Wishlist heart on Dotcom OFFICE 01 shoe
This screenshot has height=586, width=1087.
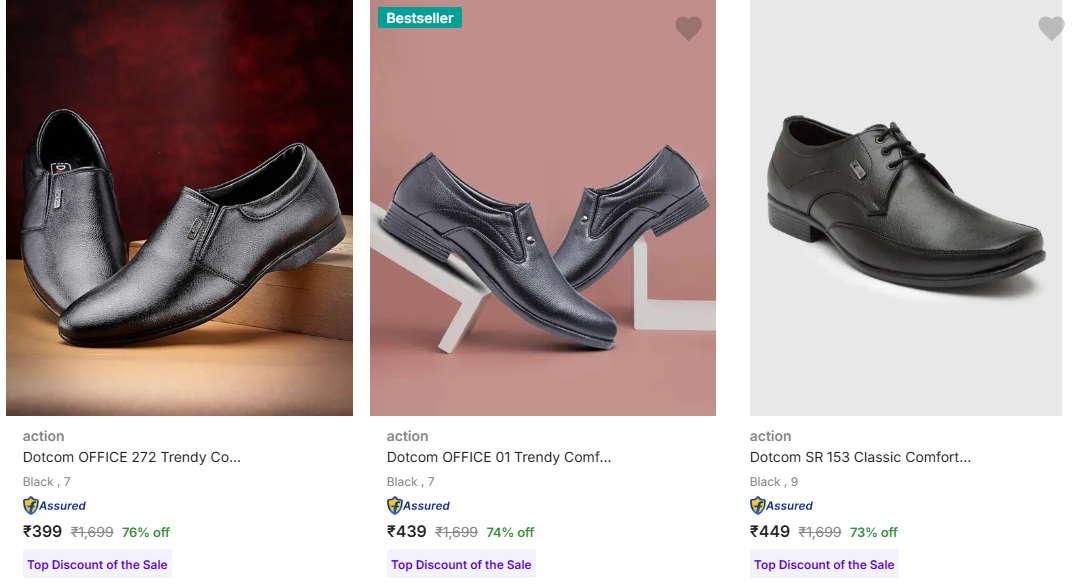tap(688, 28)
